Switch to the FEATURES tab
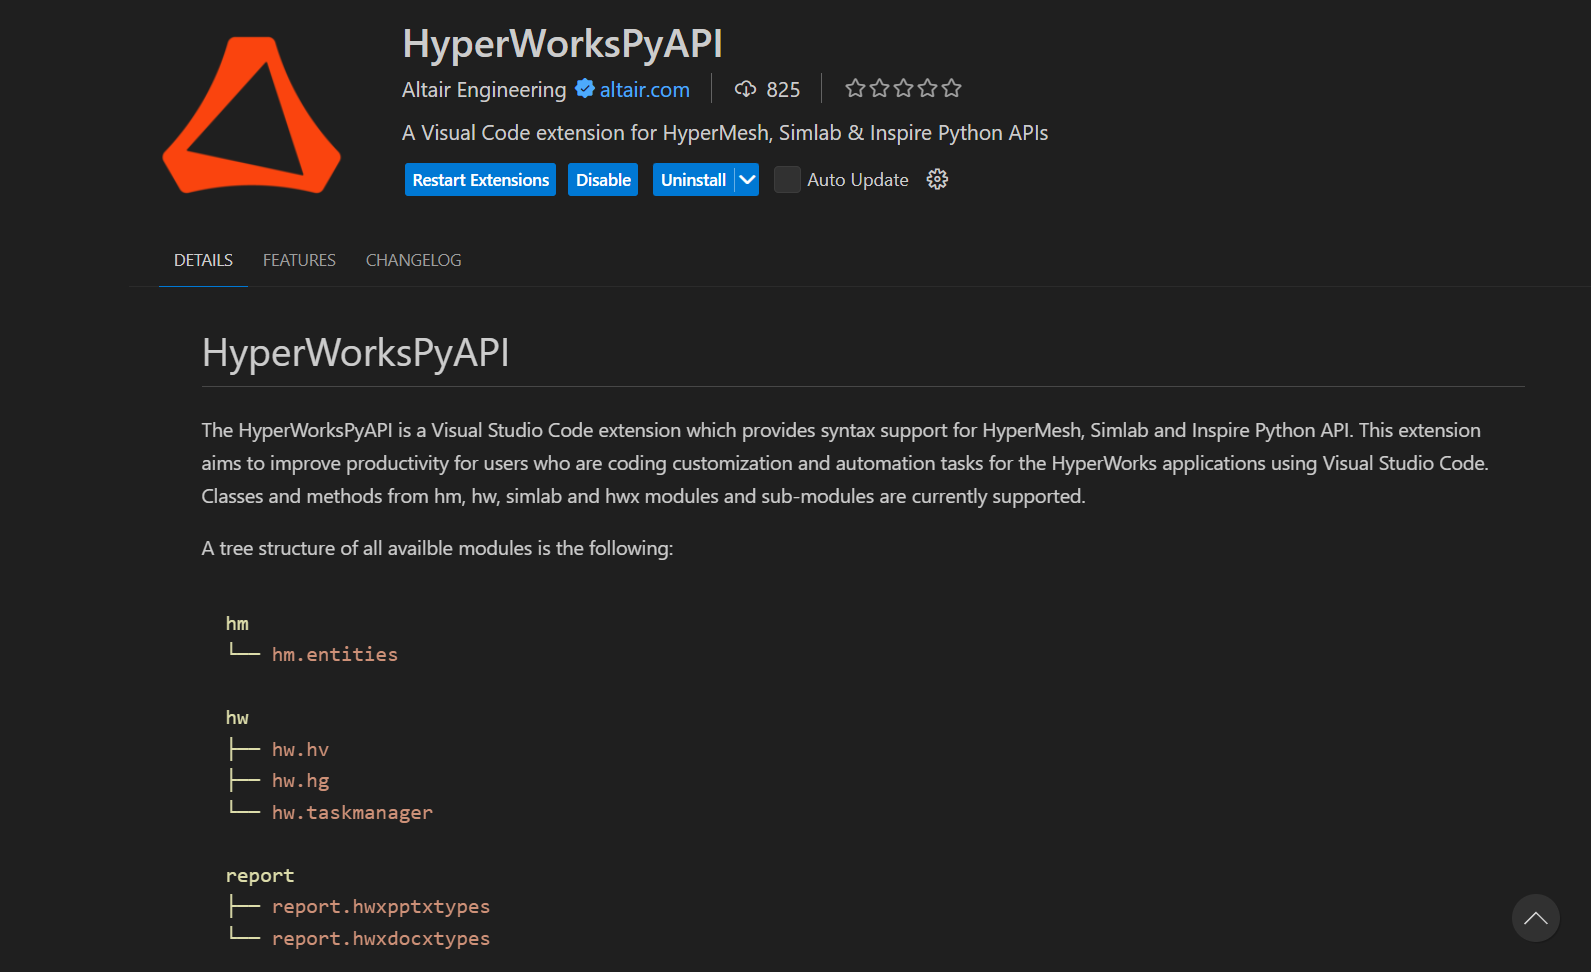Viewport: 1591px width, 972px height. (299, 260)
